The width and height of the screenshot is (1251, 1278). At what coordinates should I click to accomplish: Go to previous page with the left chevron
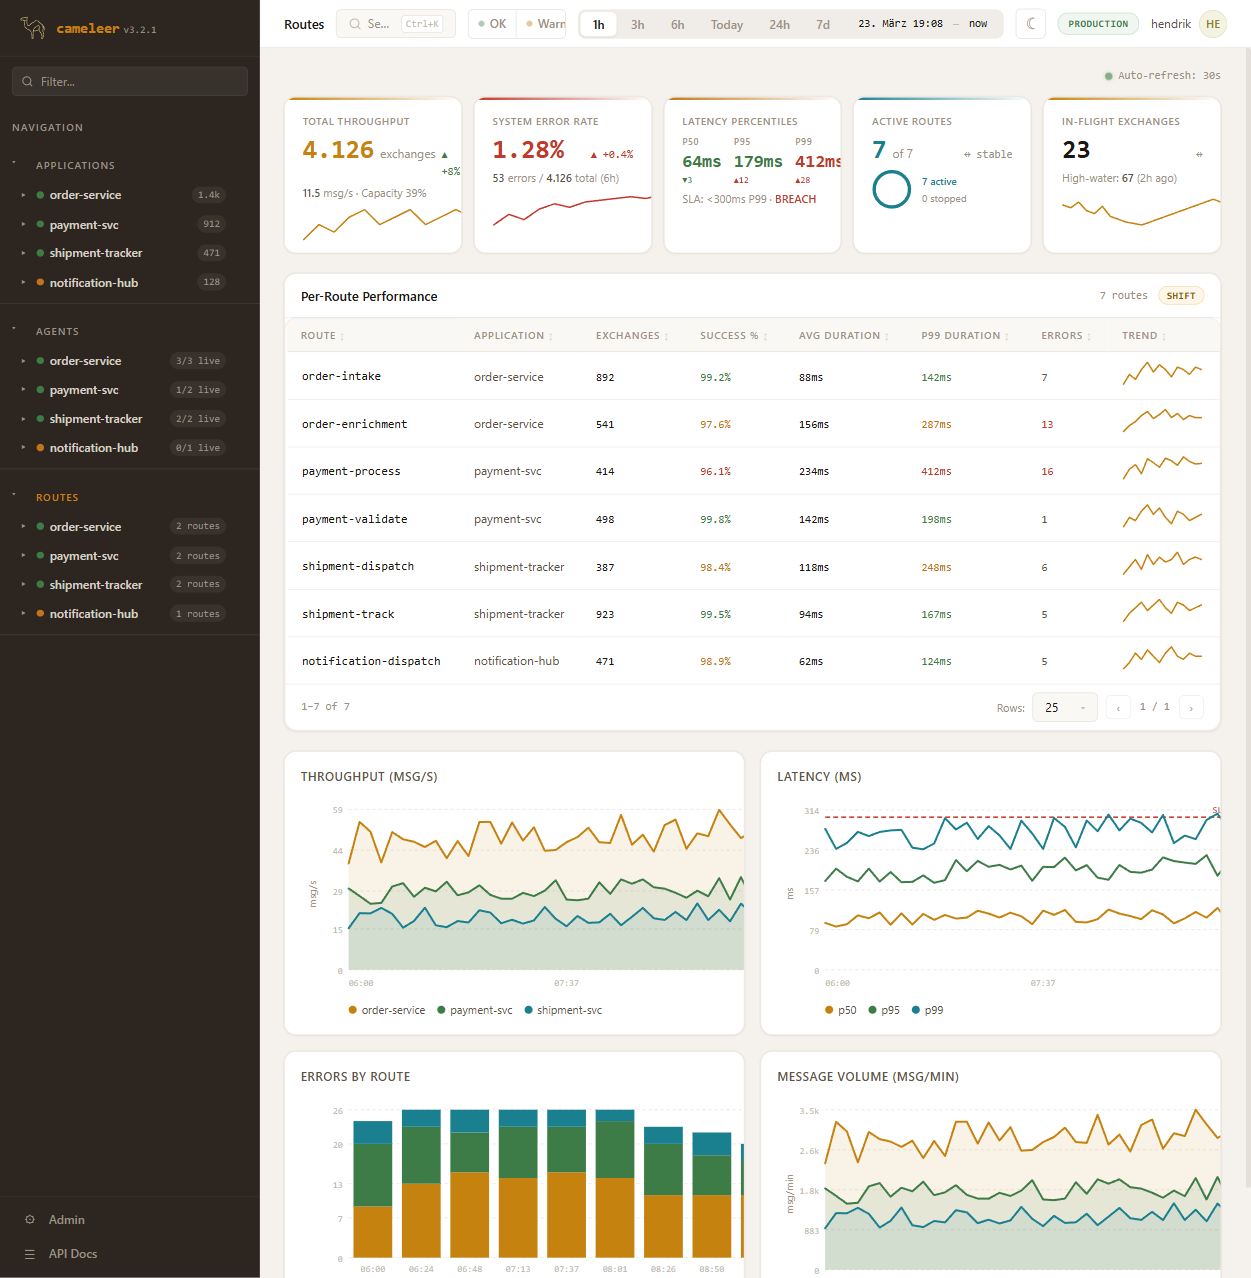point(1118,708)
